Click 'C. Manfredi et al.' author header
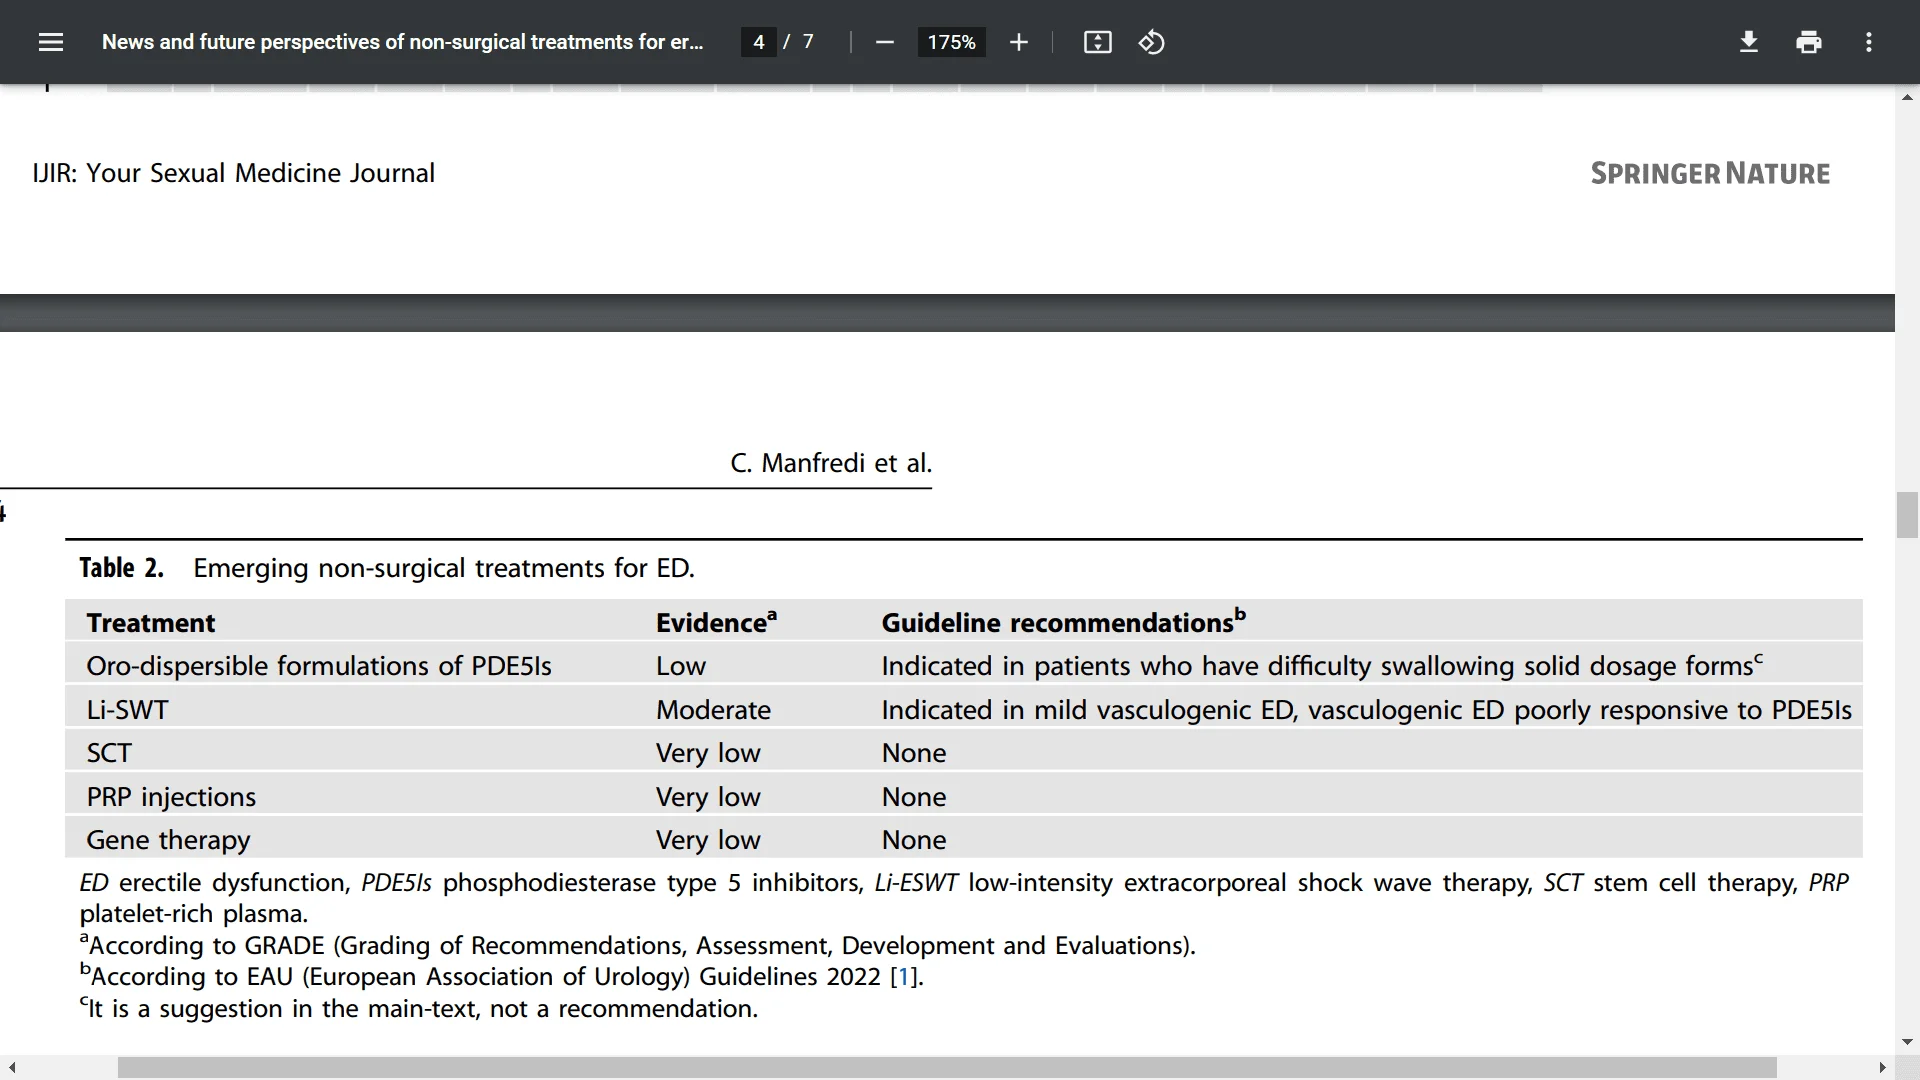The width and height of the screenshot is (1920, 1080). pos(831,463)
